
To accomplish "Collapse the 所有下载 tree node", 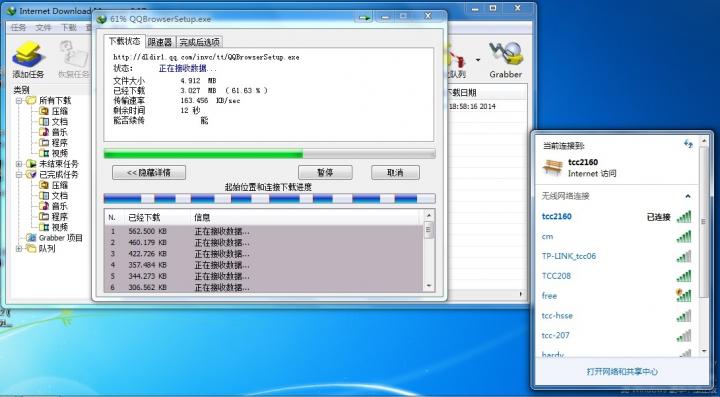I will pyautogui.click(x=19, y=101).
